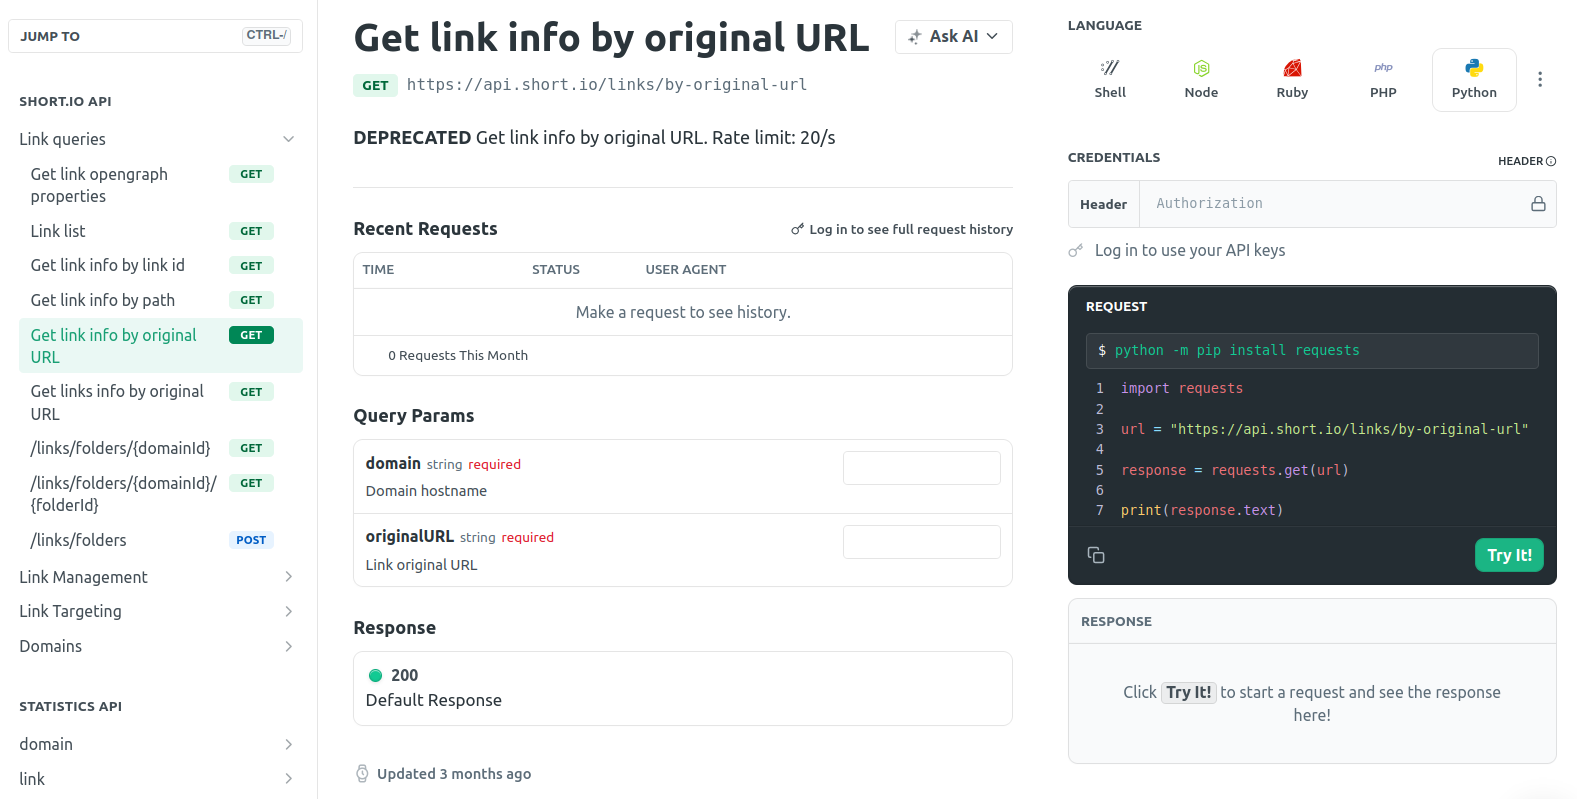Open Get link info by path
The image size is (1577, 799).
[x=160, y=300]
